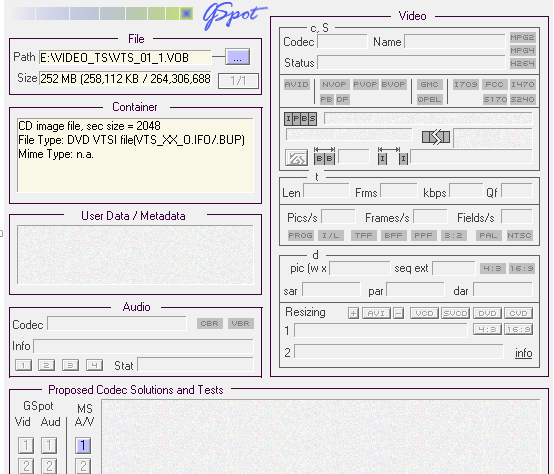
Task: Toggle GSpot Vid test button 1
Action: click(x=26, y=445)
